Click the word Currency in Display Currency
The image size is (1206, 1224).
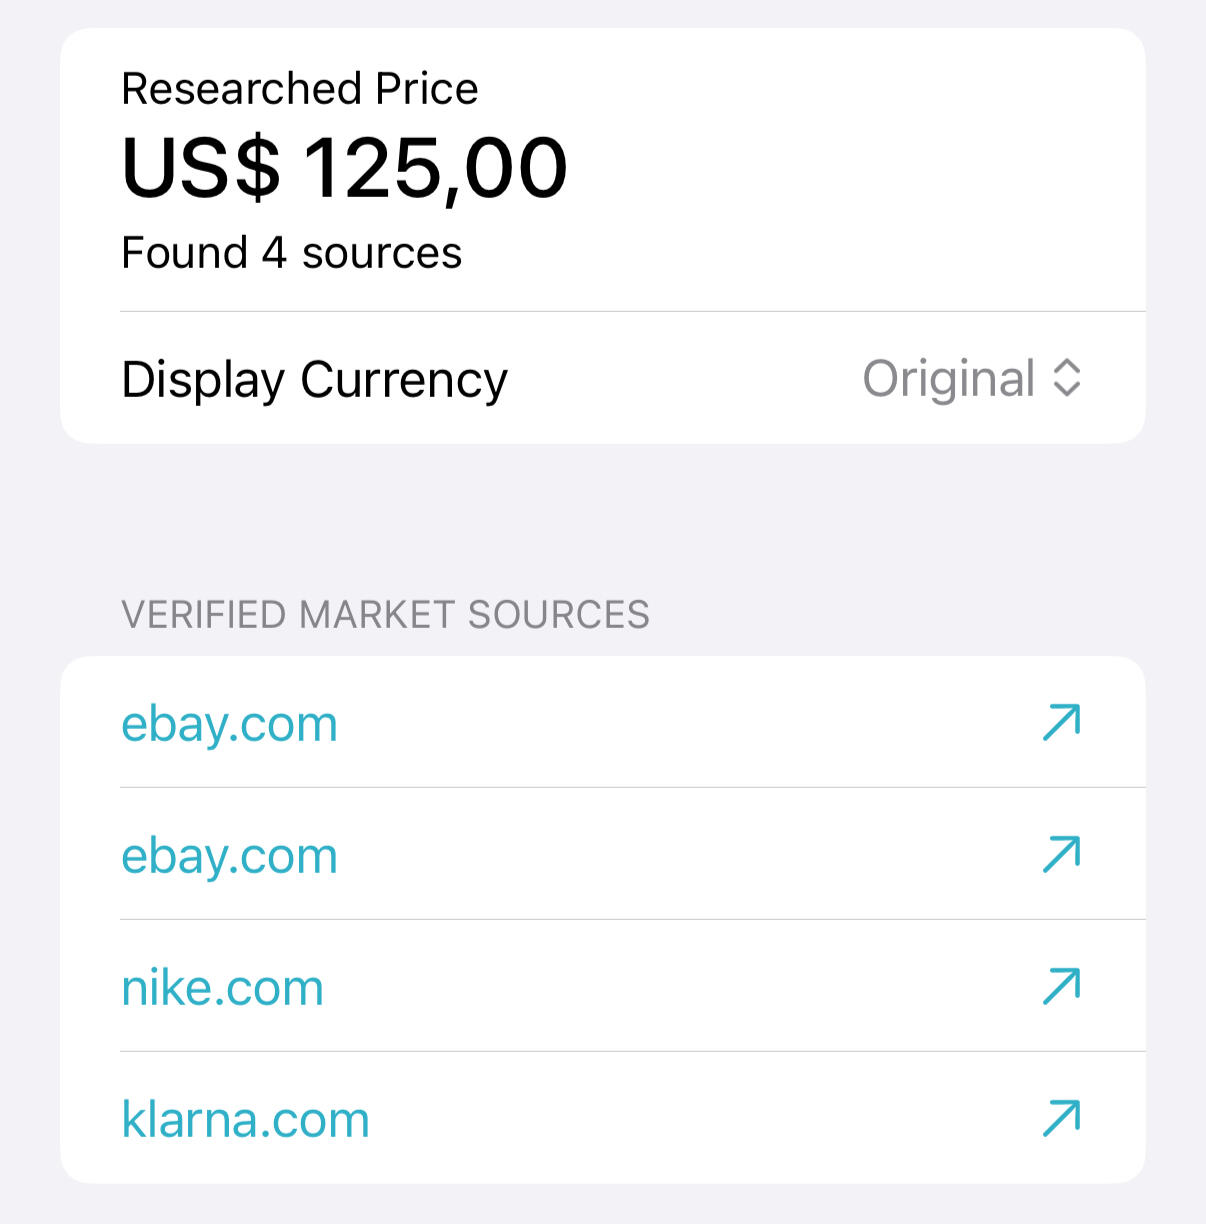pyautogui.click(x=404, y=380)
